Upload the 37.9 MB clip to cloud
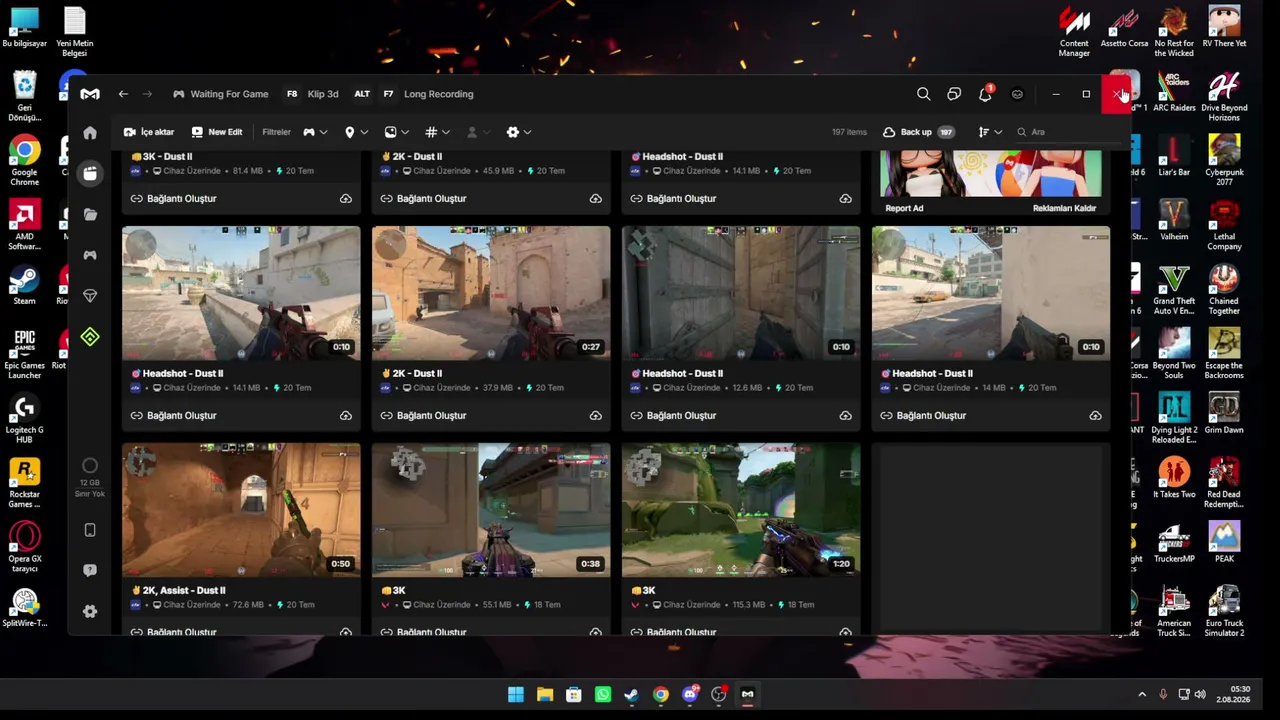Viewport: 1280px width, 720px height. click(596, 415)
